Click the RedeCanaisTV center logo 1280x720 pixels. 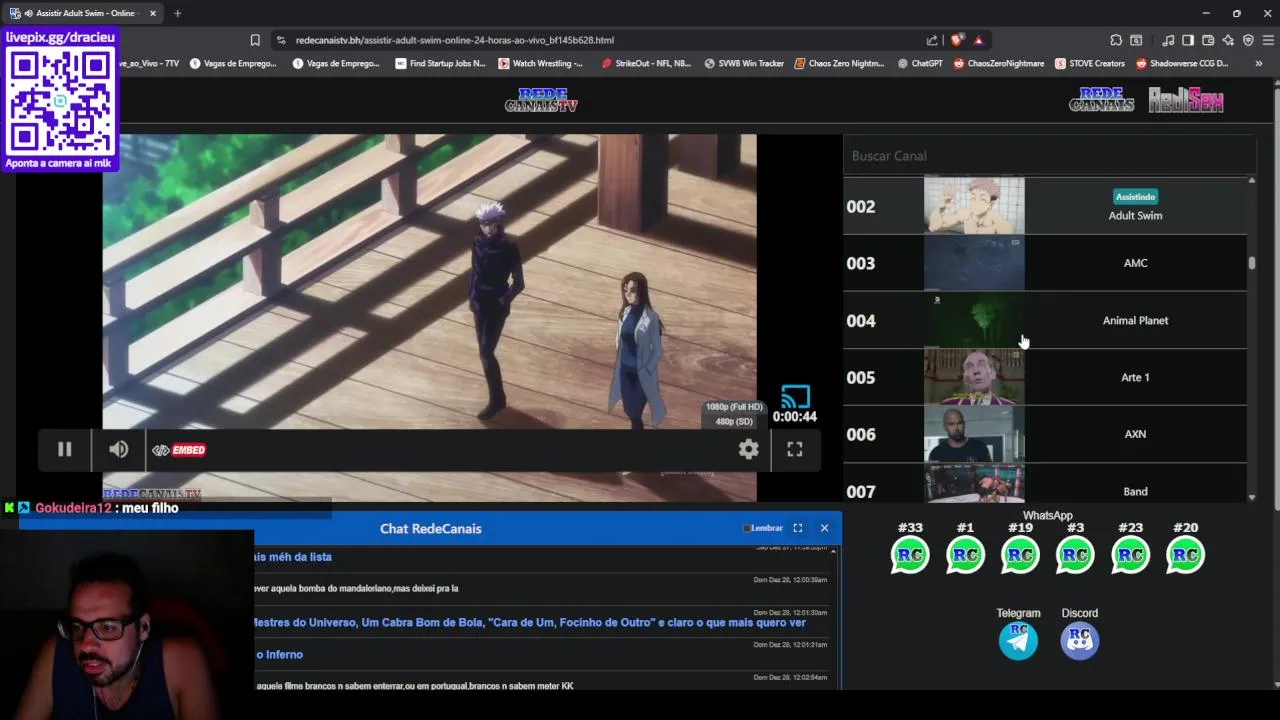pos(541,100)
